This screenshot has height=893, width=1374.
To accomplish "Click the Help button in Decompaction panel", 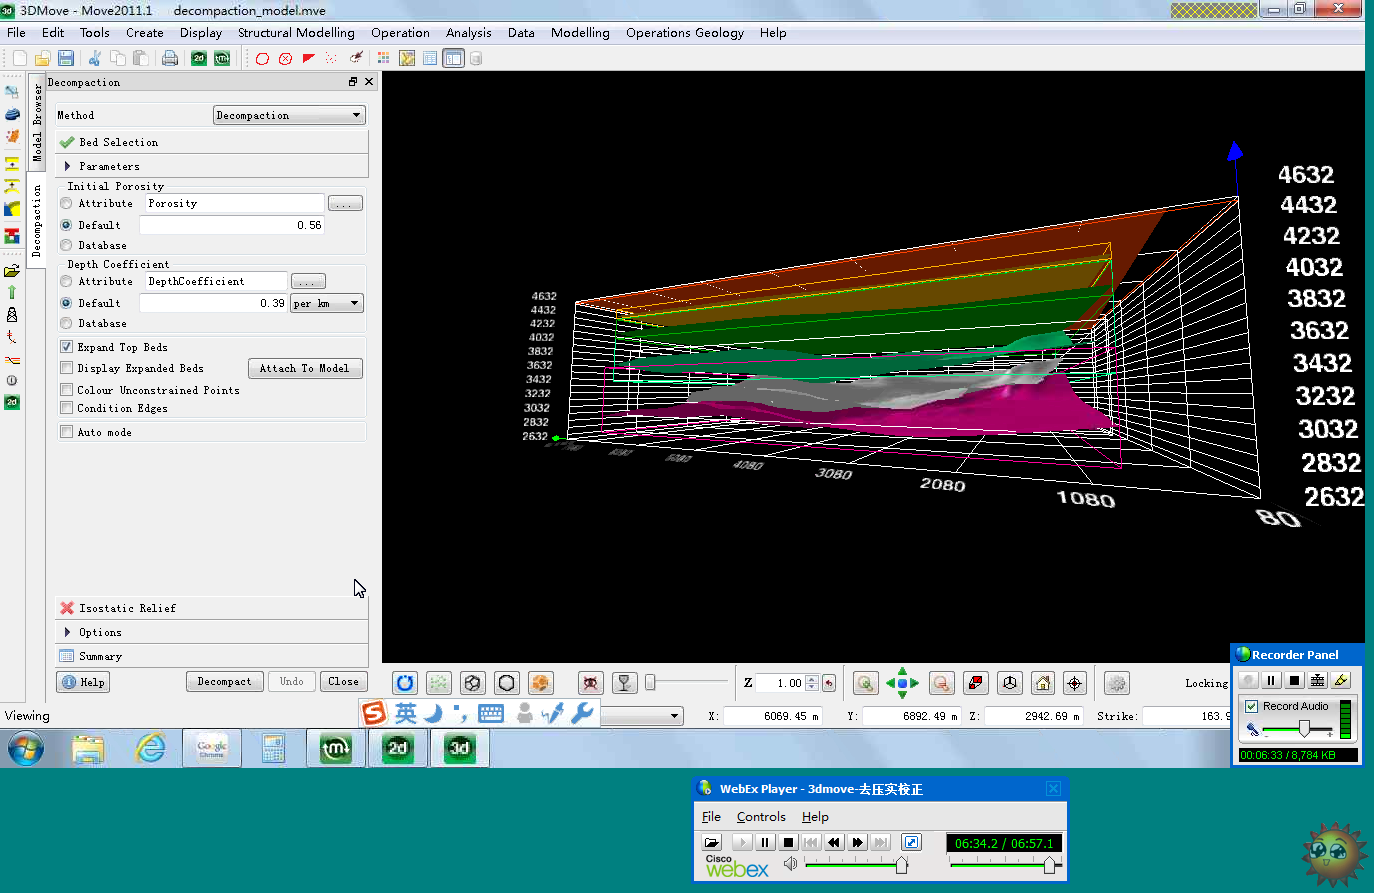I will click(84, 682).
